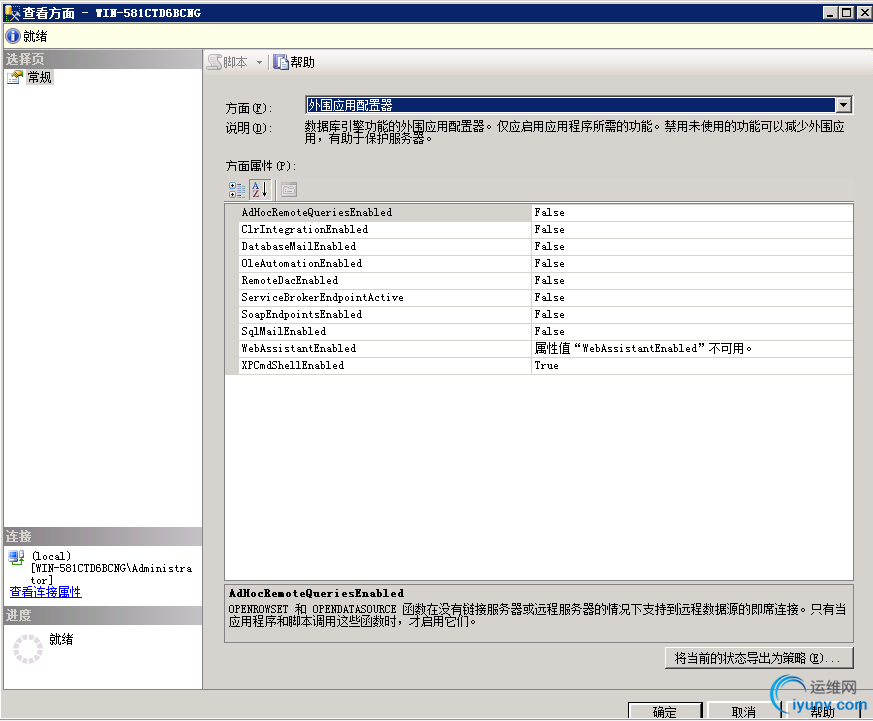Viewport: 873px width, 721px height.
Task: Click the bottom 帮助 button
Action: pos(822,711)
